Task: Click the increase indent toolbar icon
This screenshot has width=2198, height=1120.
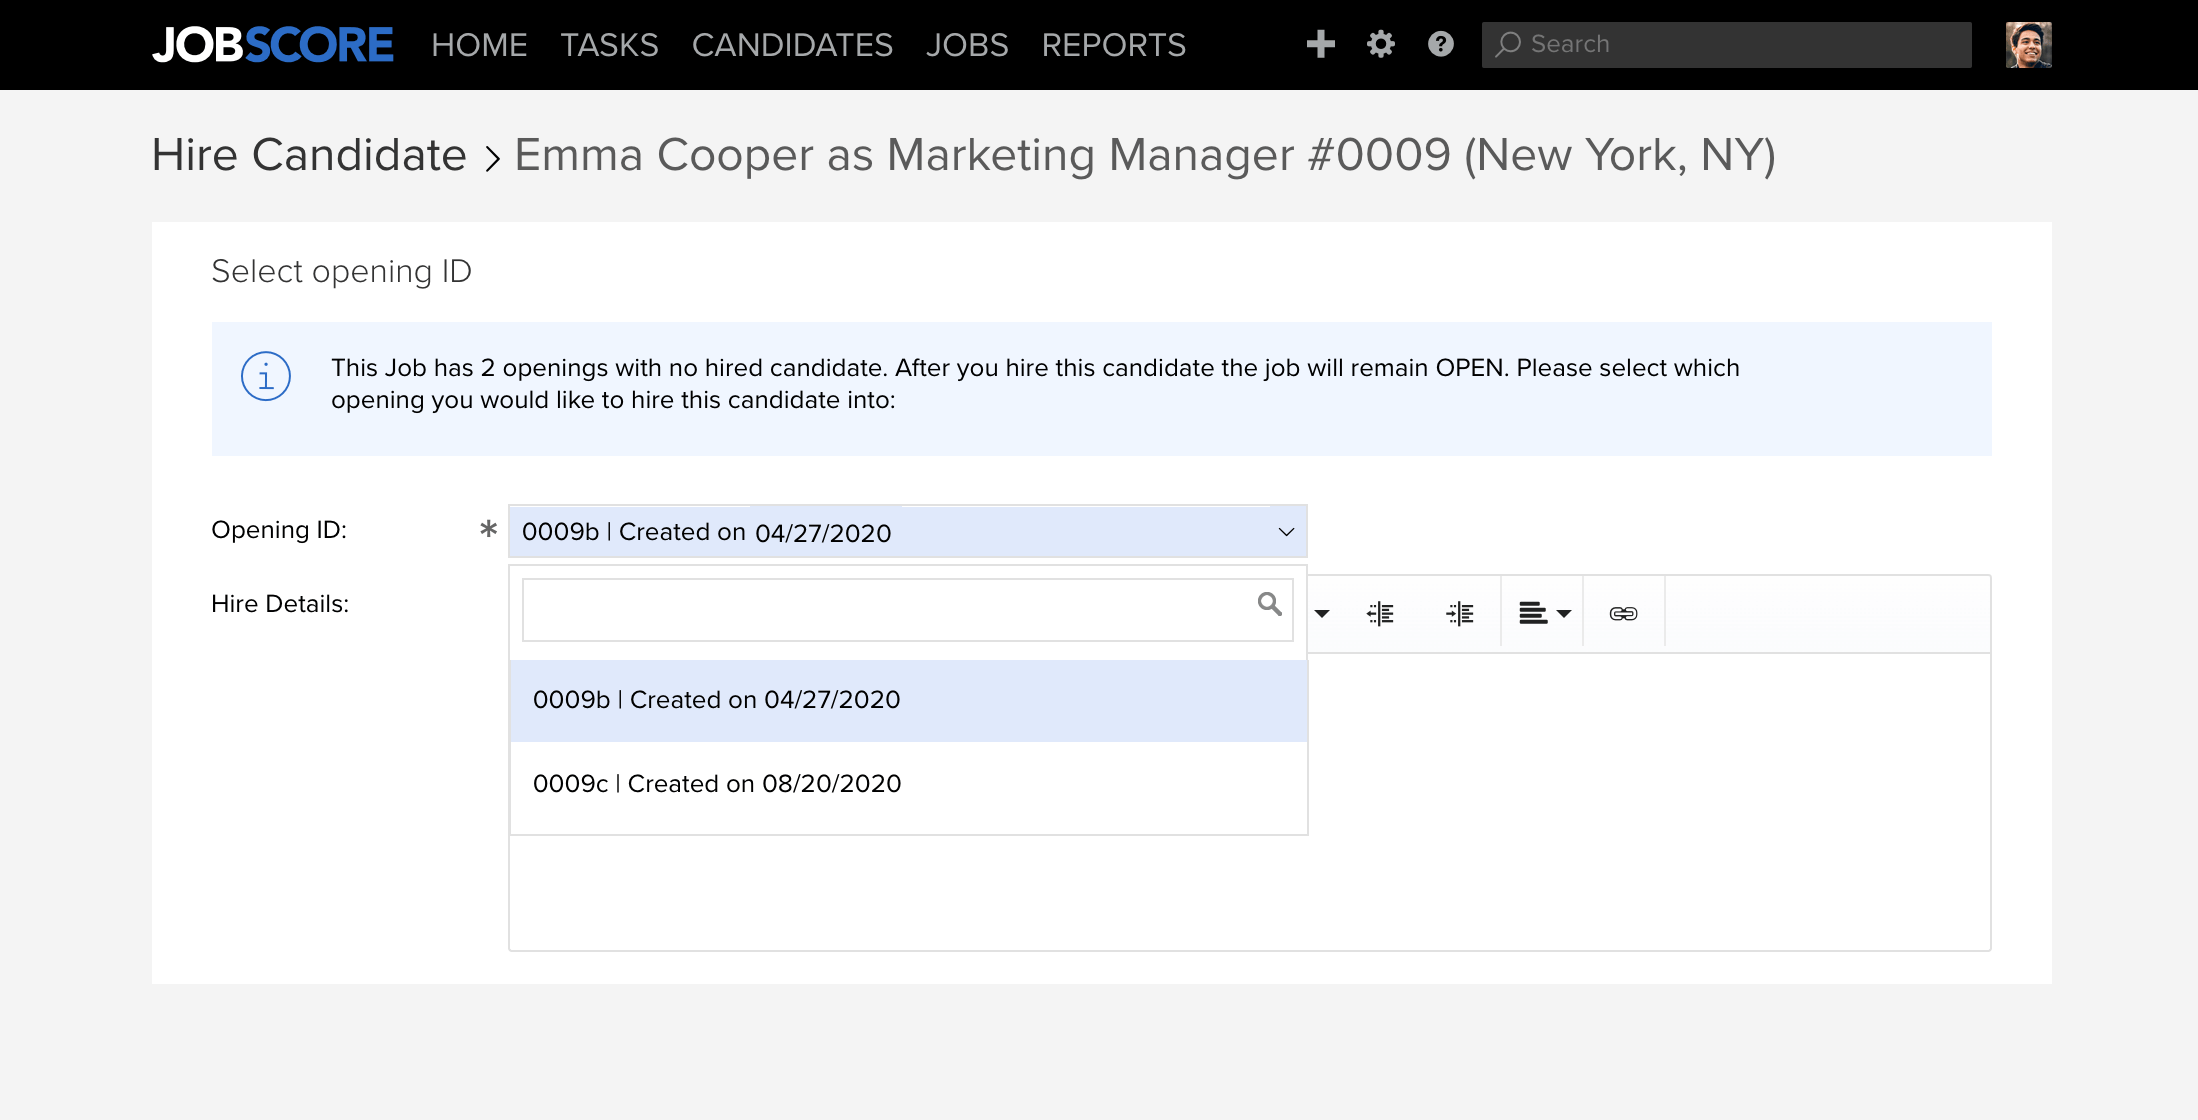Action: click(x=1460, y=613)
